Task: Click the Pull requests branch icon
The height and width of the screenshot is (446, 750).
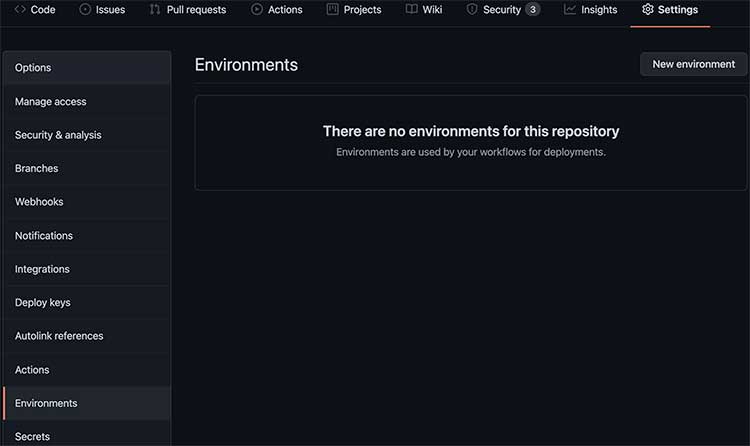Action: [154, 9]
